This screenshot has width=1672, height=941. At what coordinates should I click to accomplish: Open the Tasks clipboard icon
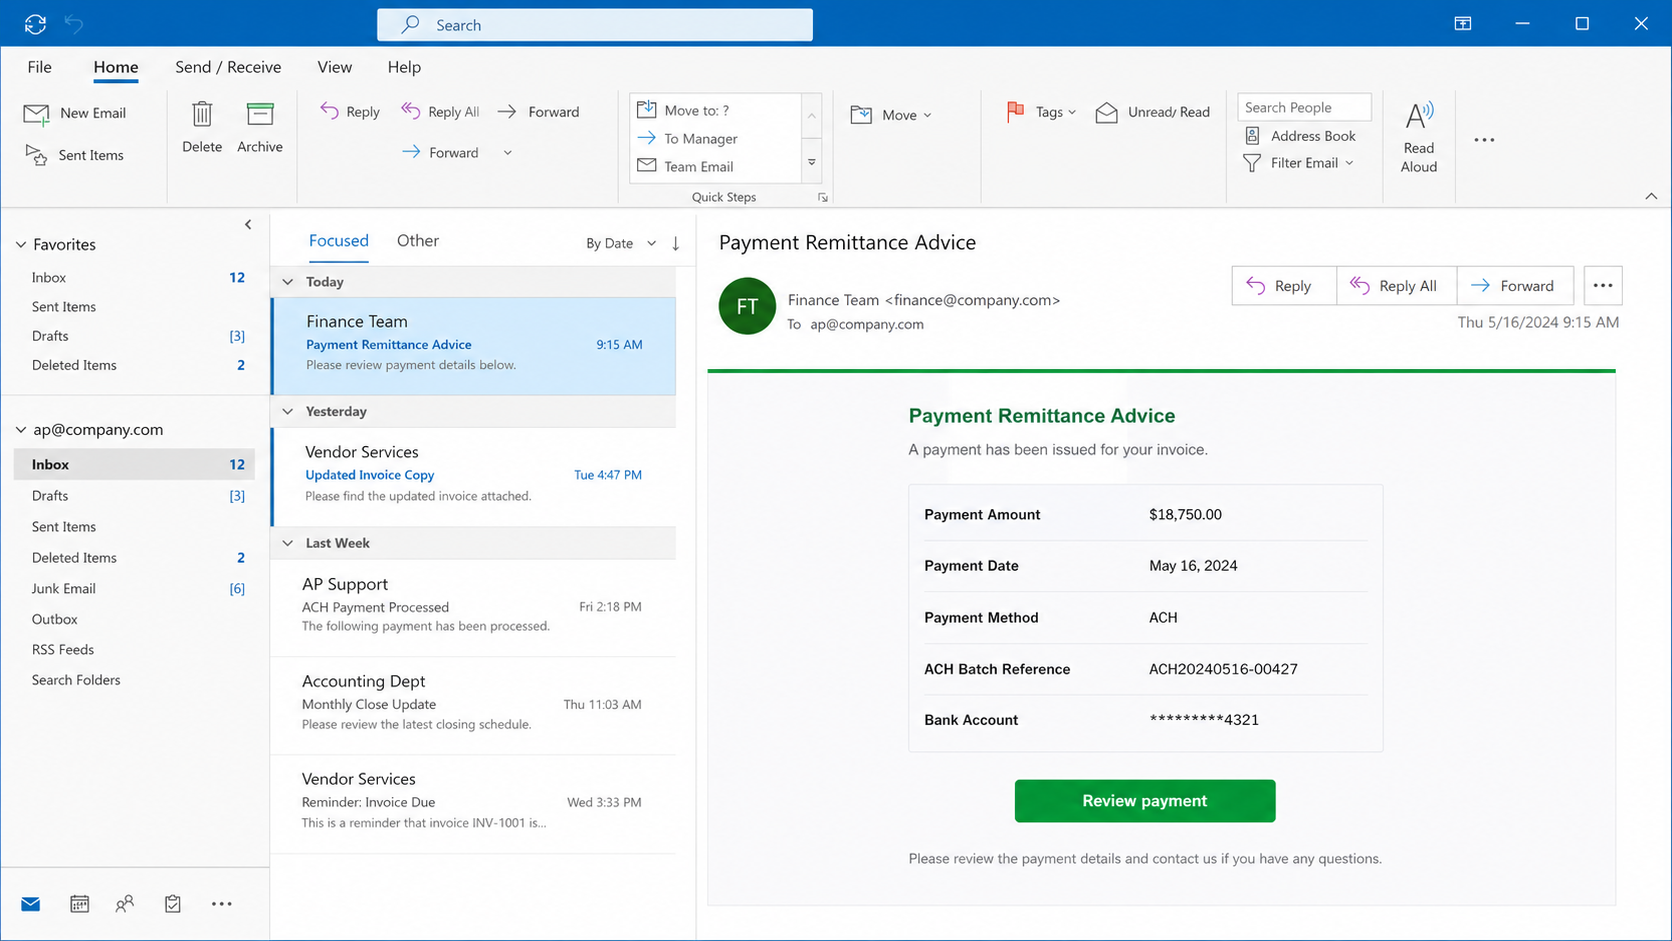173,904
